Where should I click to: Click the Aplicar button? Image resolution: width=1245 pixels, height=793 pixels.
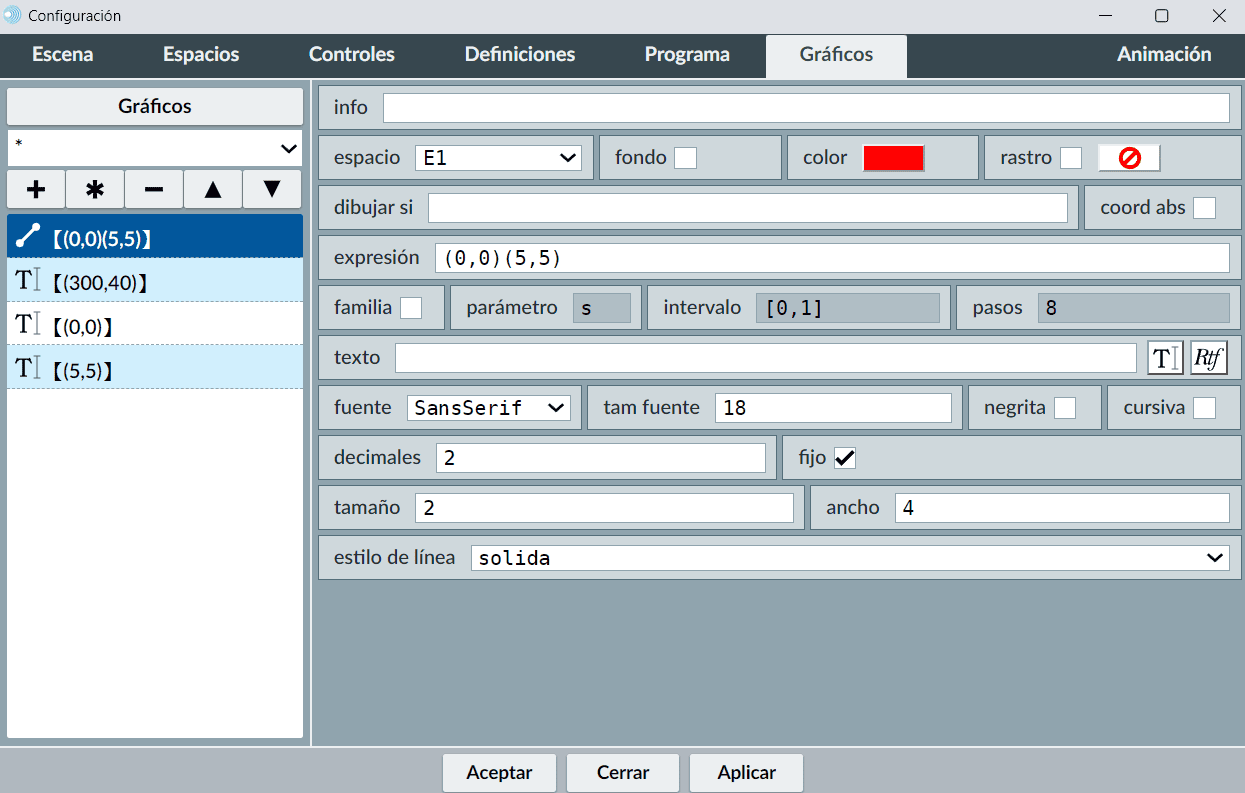point(746,773)
